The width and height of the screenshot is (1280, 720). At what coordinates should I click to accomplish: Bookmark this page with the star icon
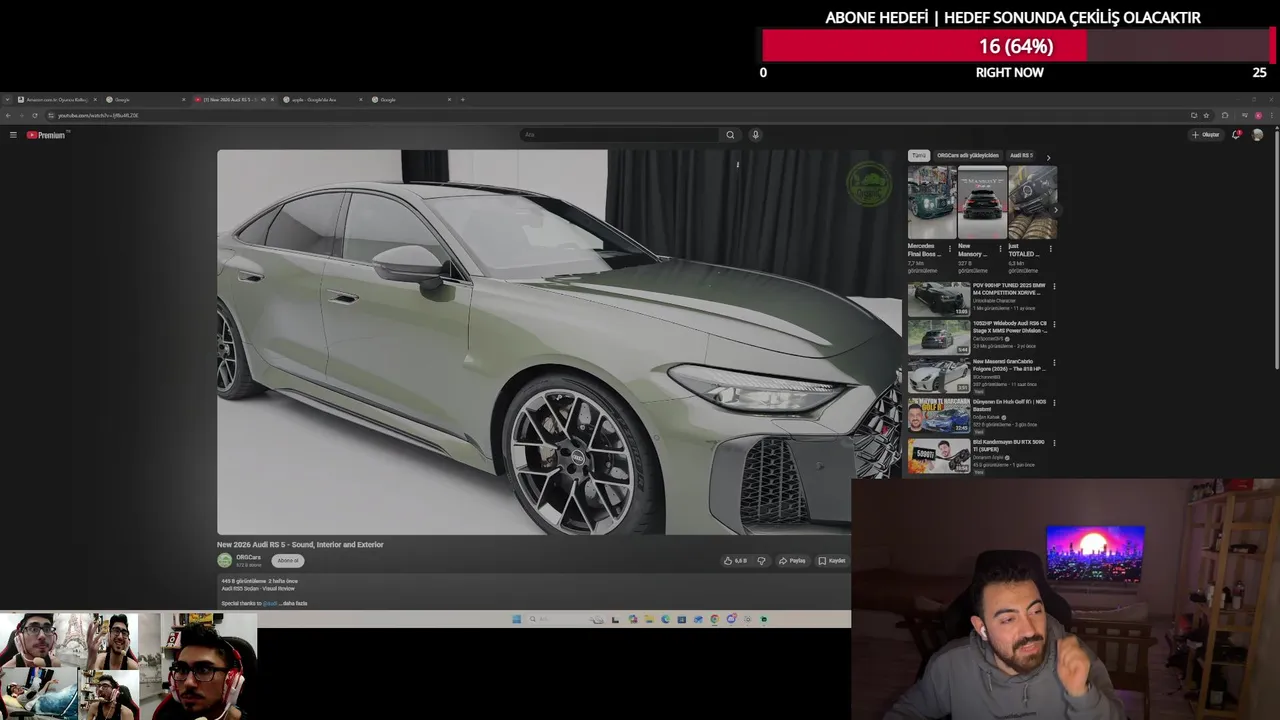pyautogui.click(x=1206, y=115)
